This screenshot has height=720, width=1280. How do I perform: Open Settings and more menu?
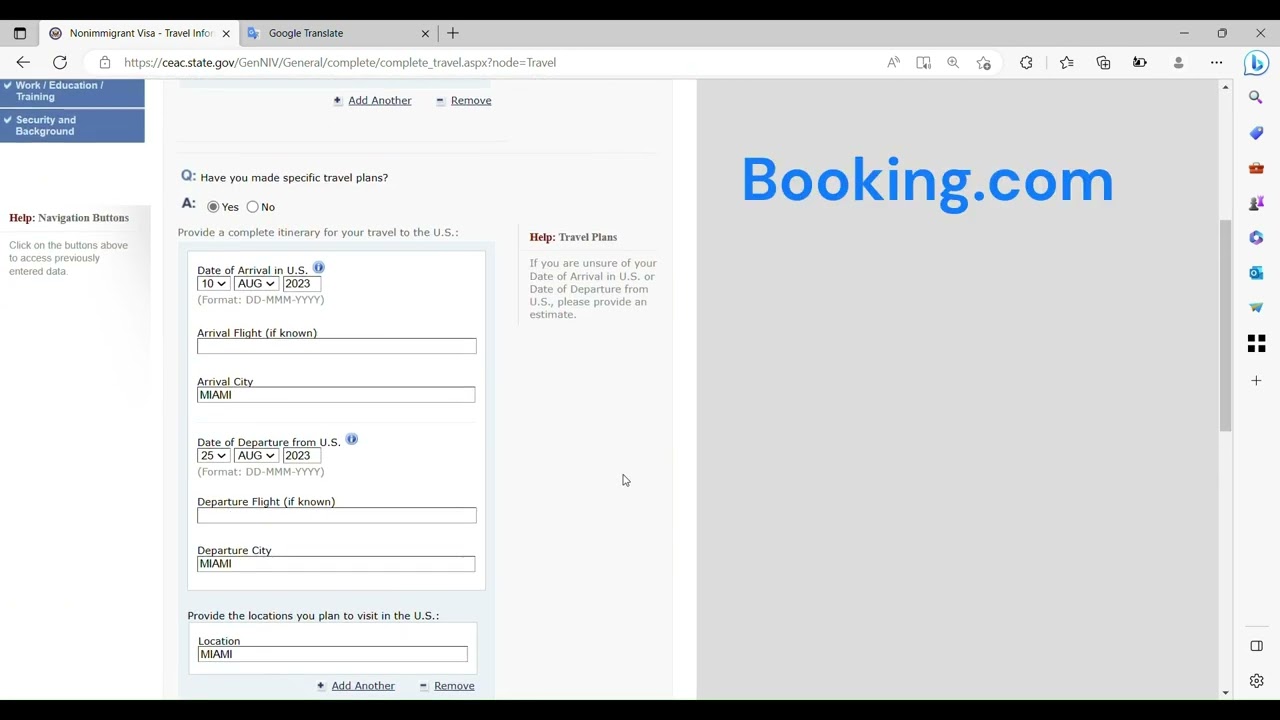tap(1216, 62)
